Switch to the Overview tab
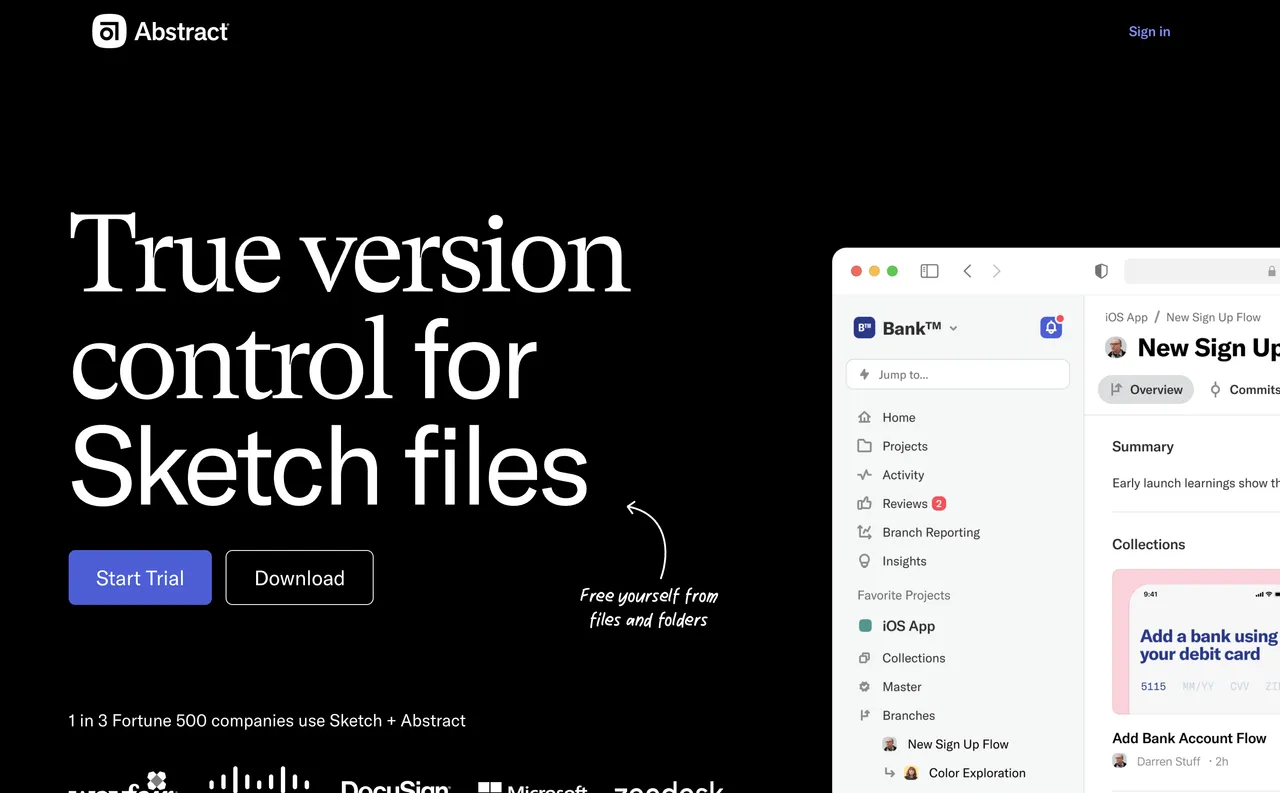Image resolution: width=1280 pixels, height=793 pixels. coord(1146,389)
